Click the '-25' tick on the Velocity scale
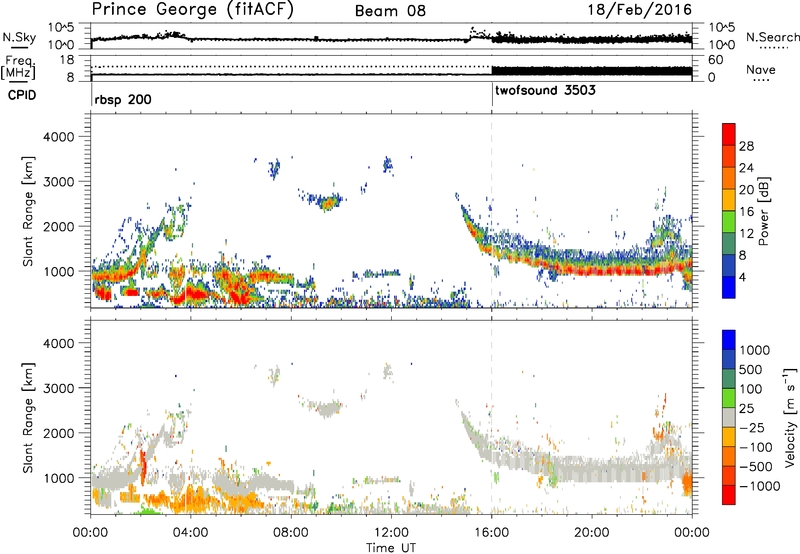The width and height of the screenshot is (800, 554). (752, 427)
